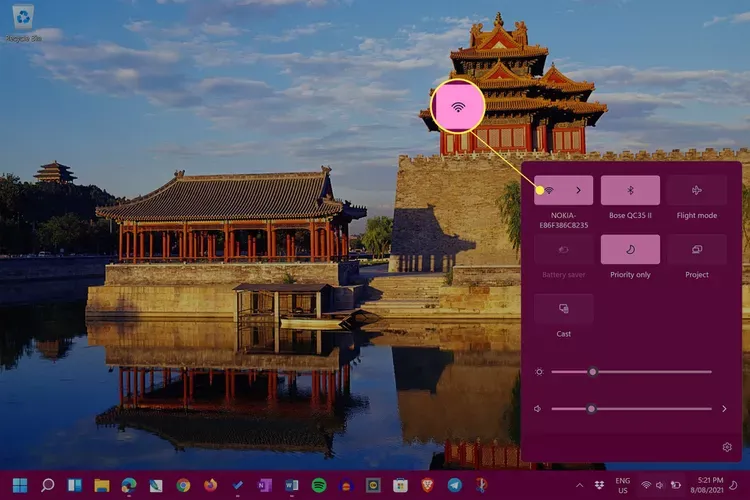The height and width of the screenshot is (500, 750).
Task: Open sound output chevron beside volume slider
Action: tap(724, 409)
